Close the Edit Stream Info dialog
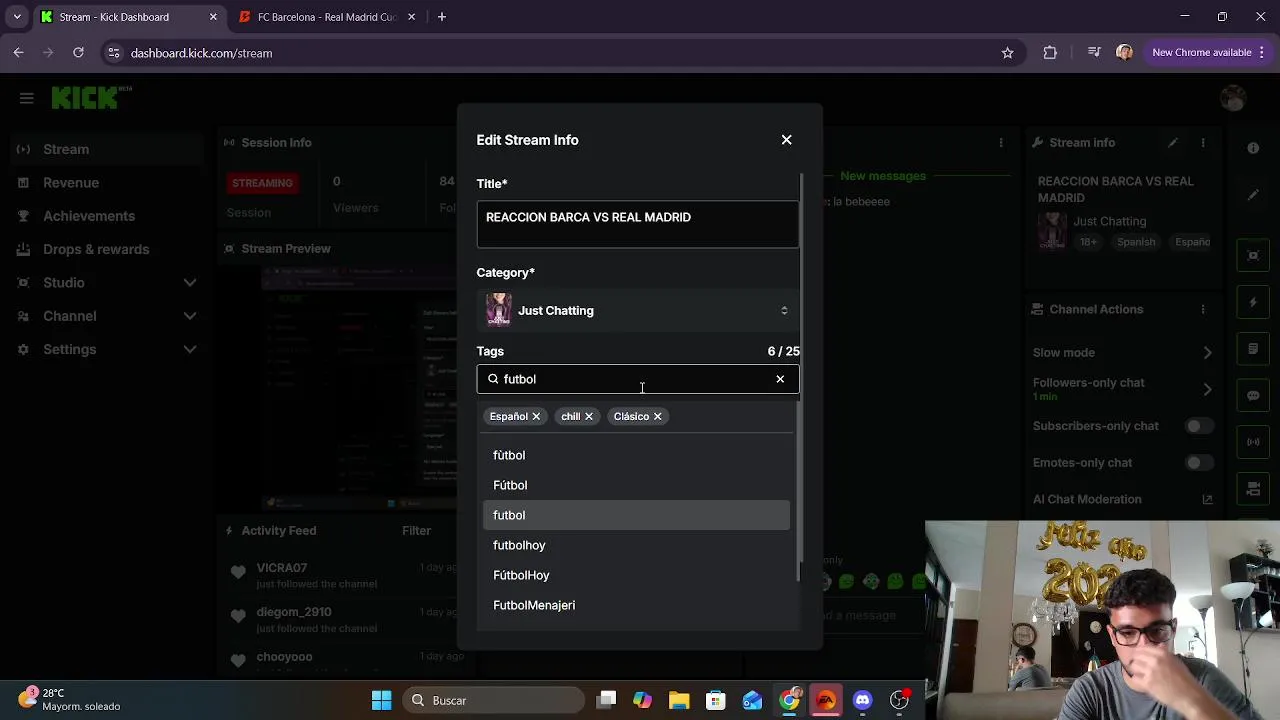The height and width of the screenshot is (720, 1280). coord(786,140)
